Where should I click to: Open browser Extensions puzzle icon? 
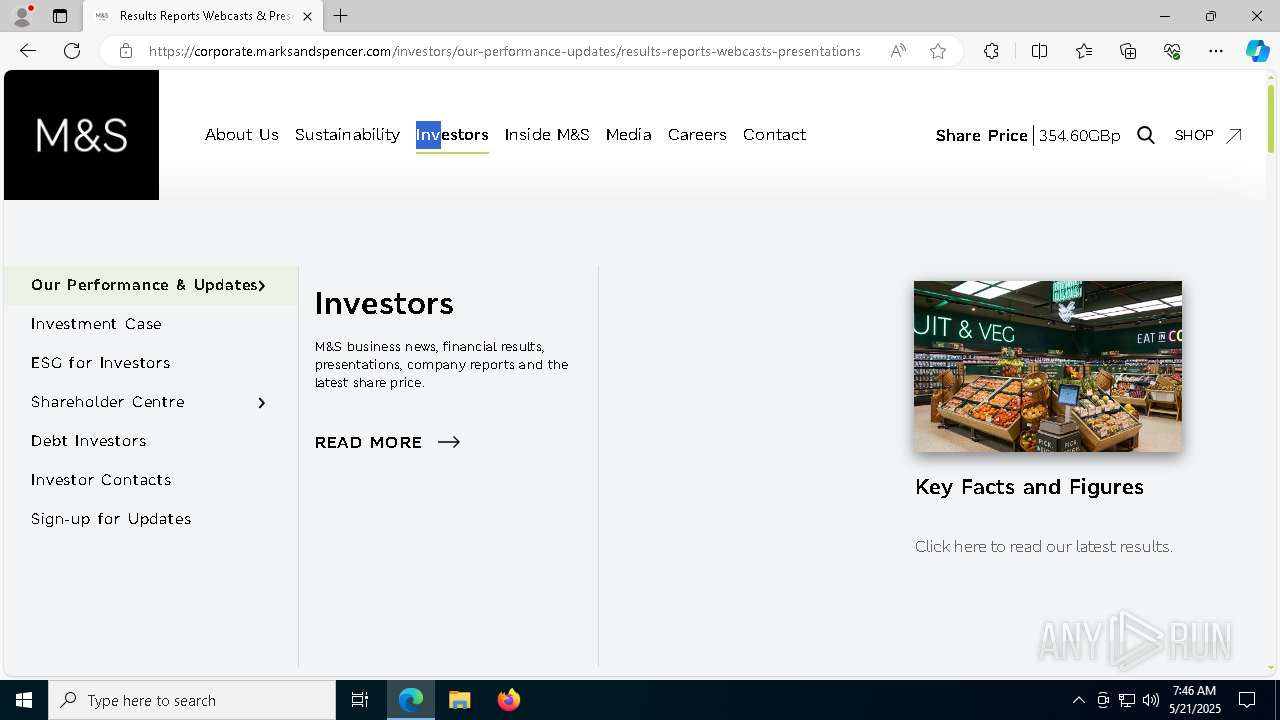coord(991,51)
